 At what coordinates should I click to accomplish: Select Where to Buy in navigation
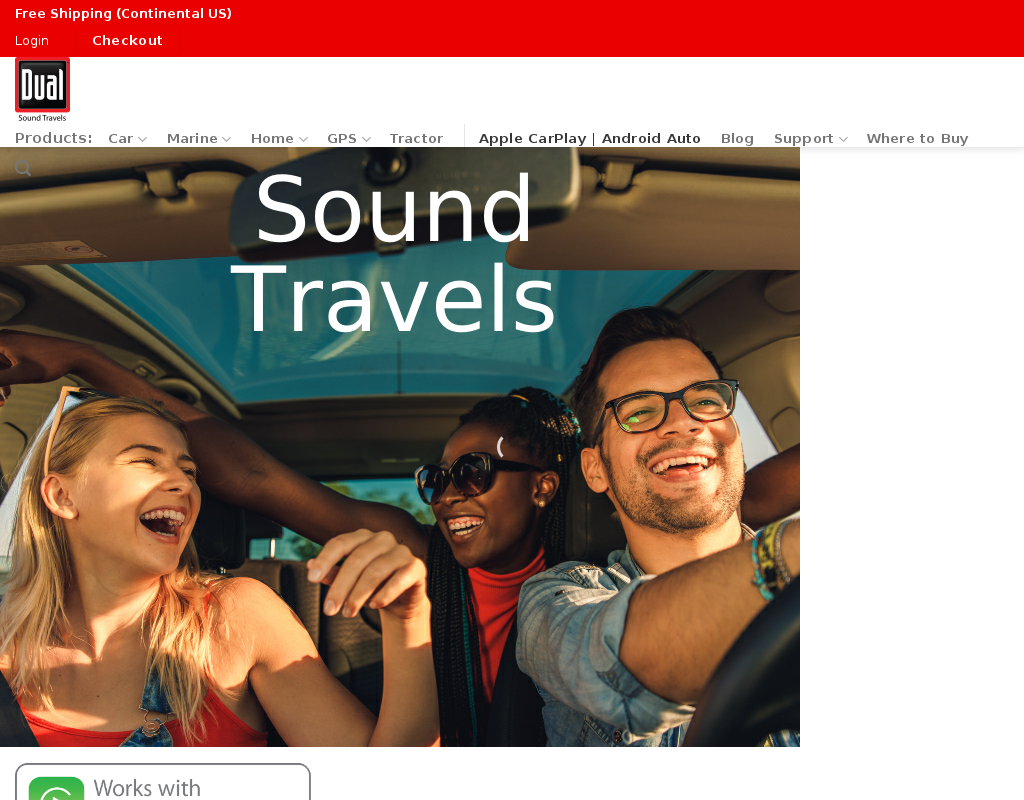coord(917,139)
